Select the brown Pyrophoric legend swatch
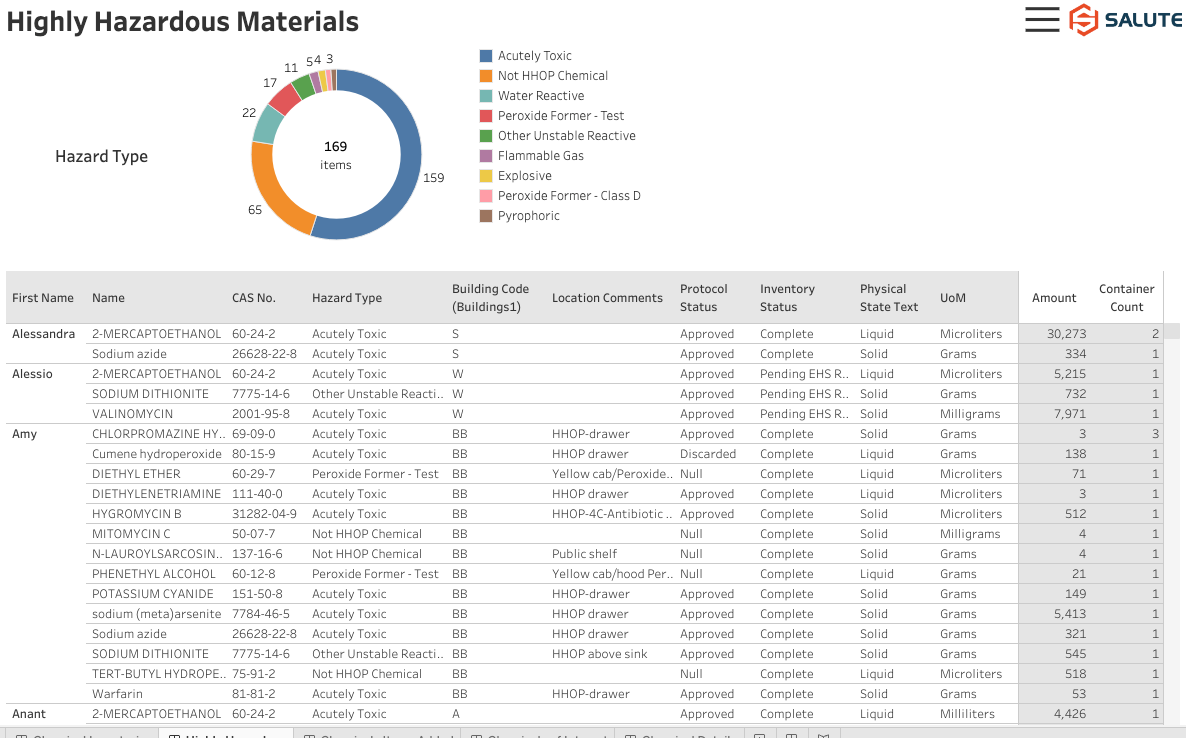This screenshot has width=1186, height=738. pyautogui.click(x=486, y=216)
